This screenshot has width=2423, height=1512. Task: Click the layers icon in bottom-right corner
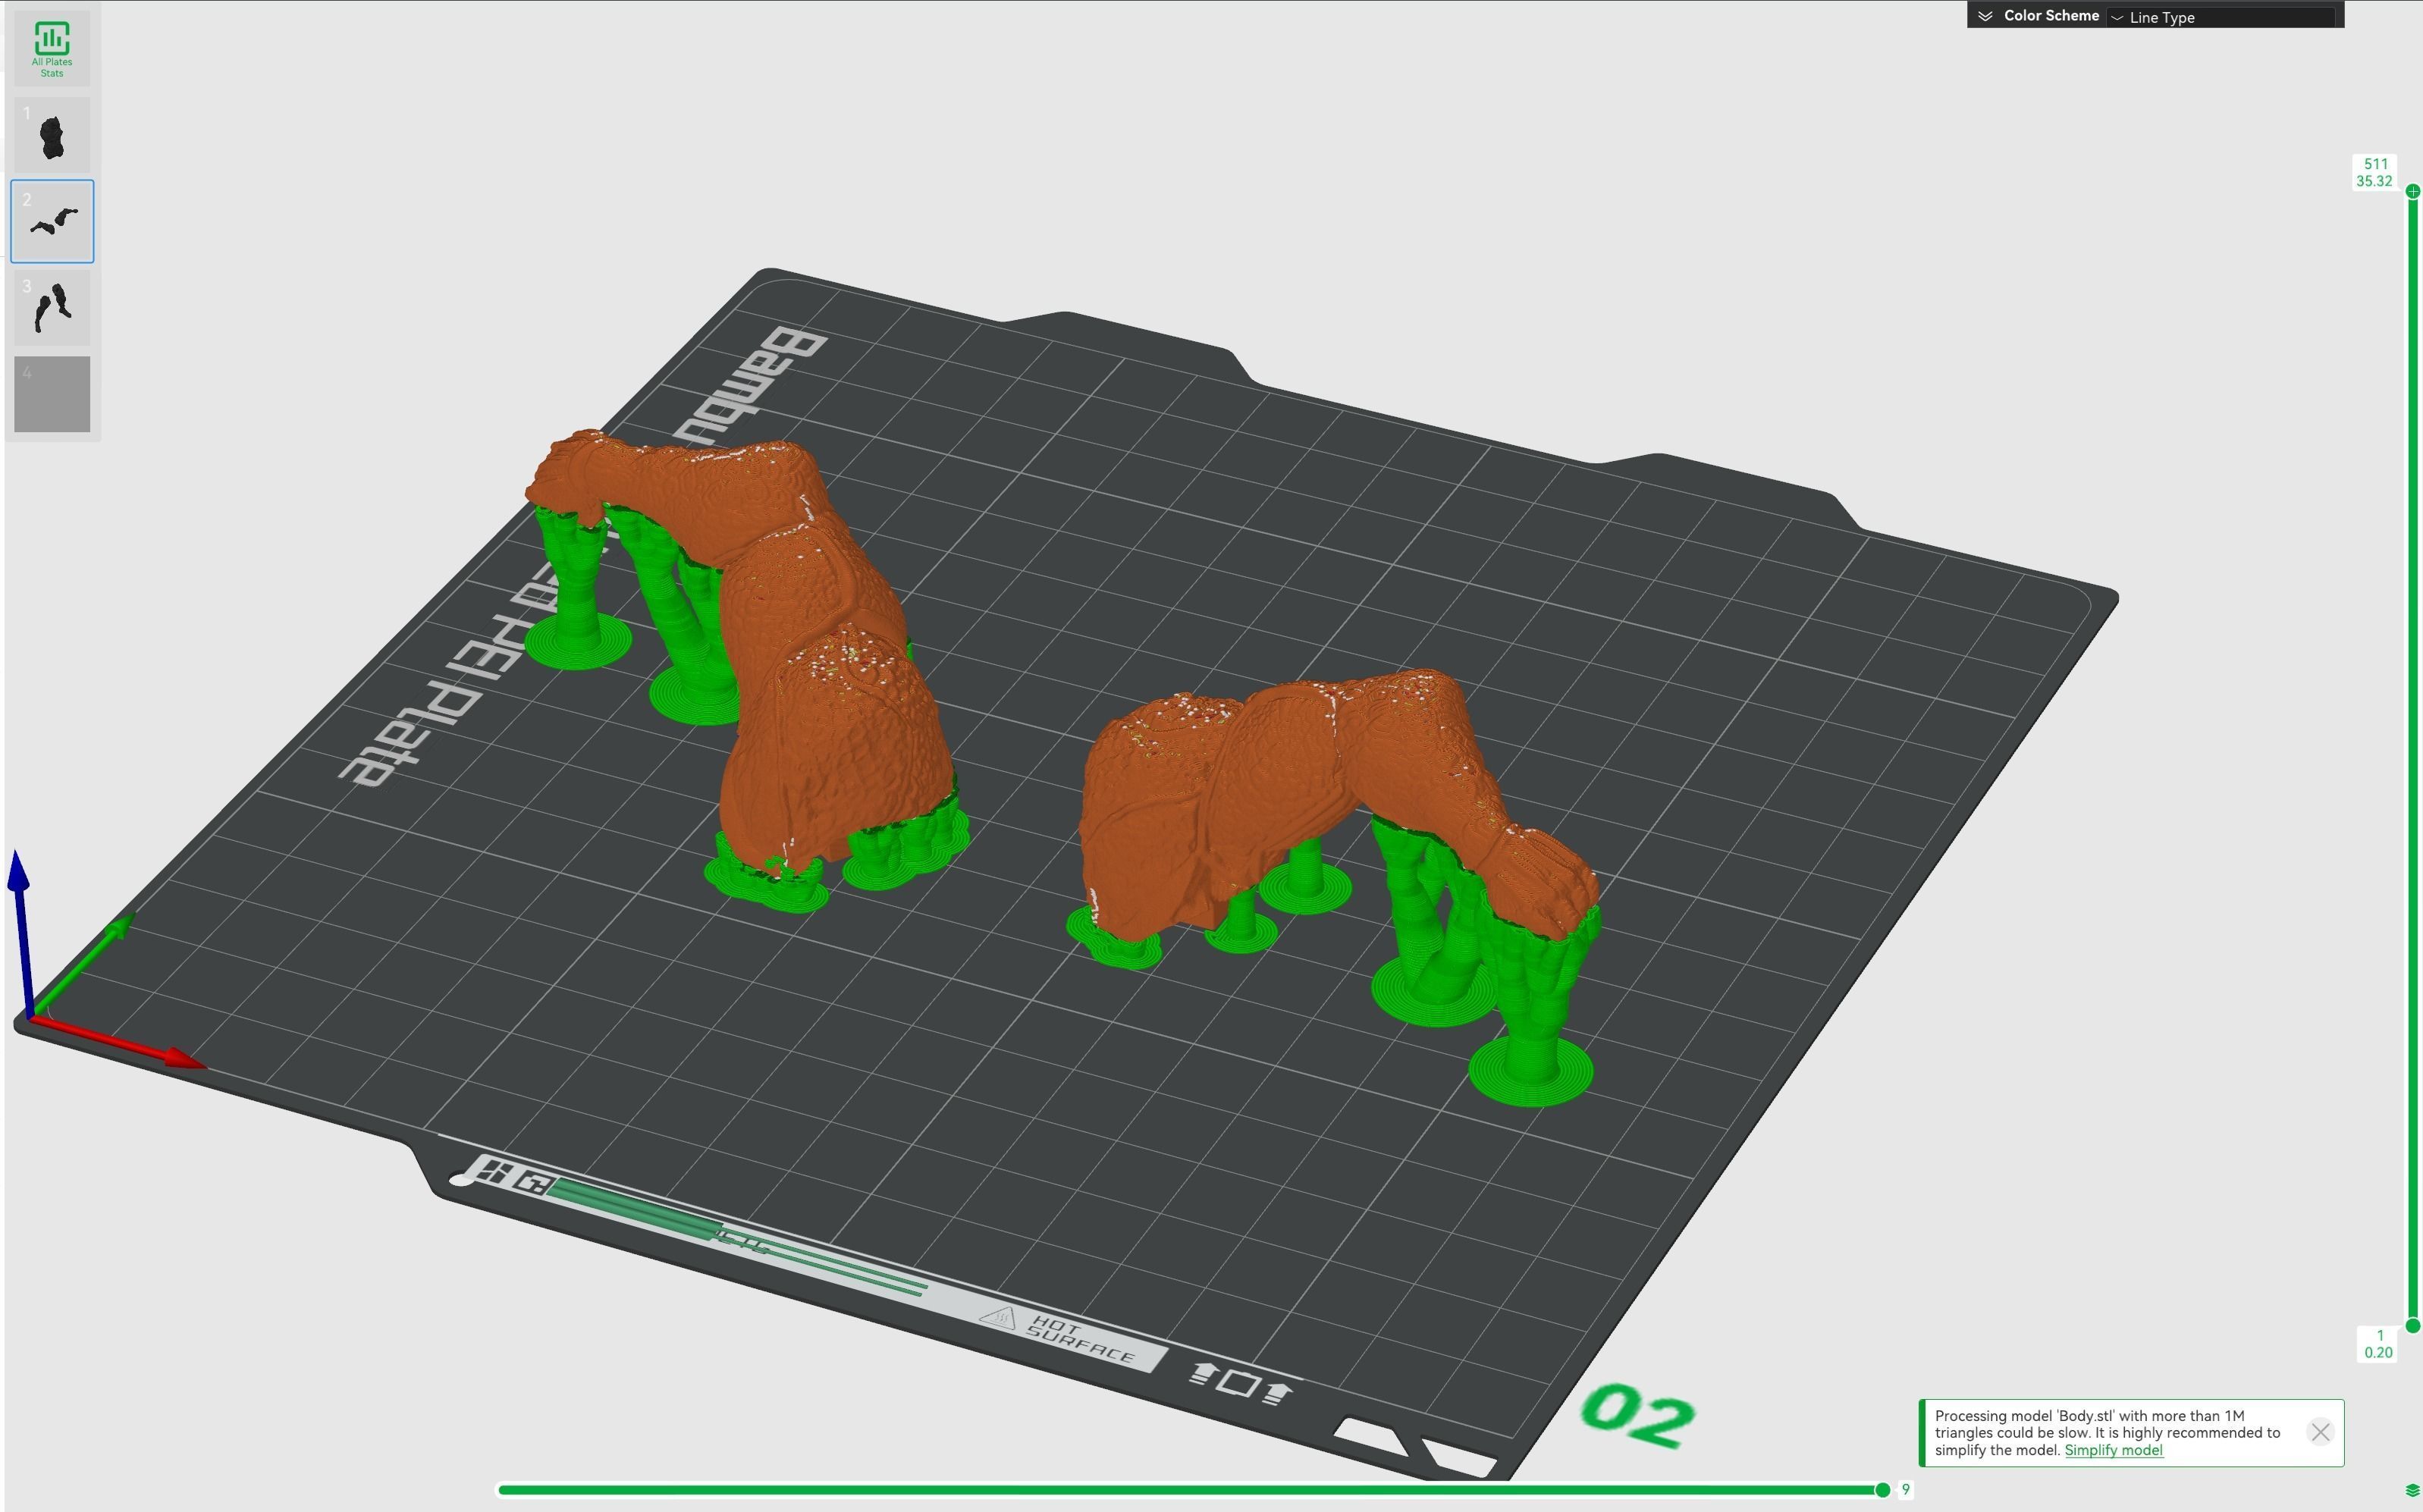(2412, 1491)
